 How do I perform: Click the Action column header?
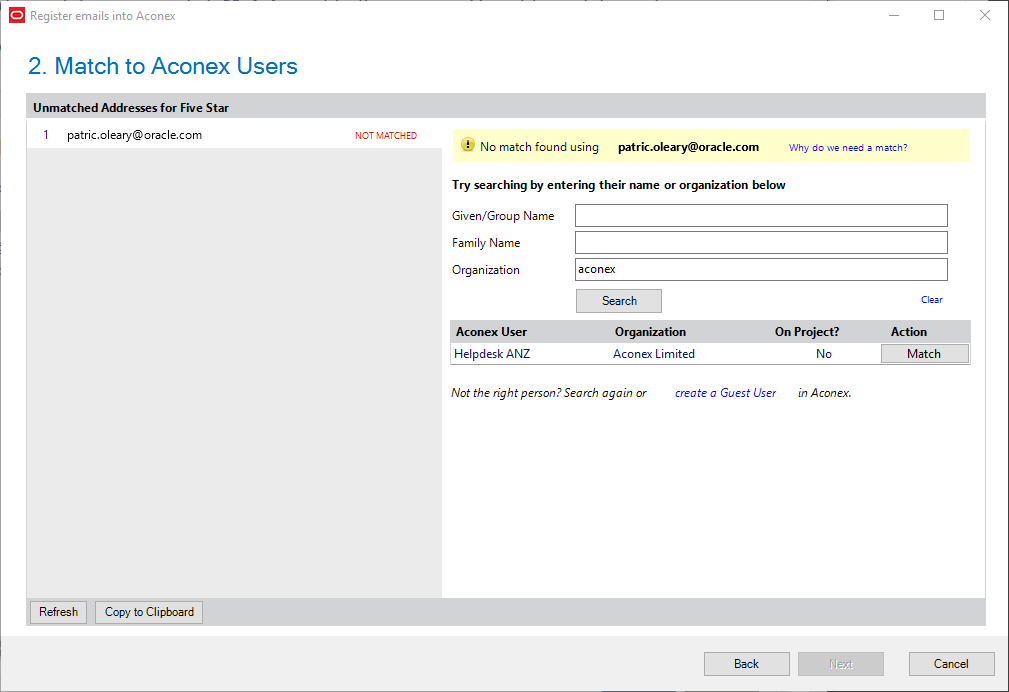(x=909, y=332)
